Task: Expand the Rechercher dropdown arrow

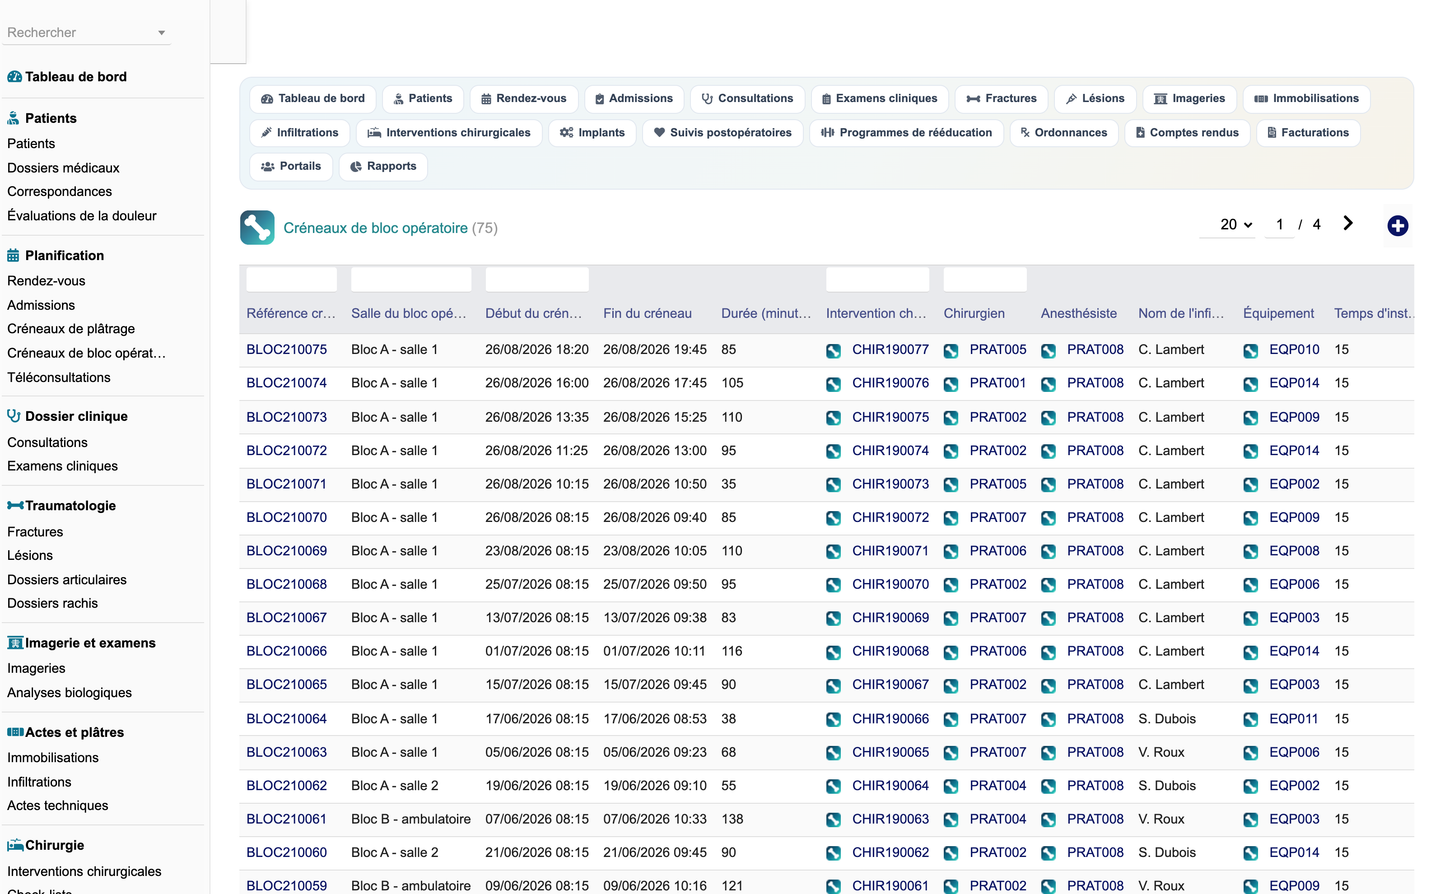Action: 161,33
